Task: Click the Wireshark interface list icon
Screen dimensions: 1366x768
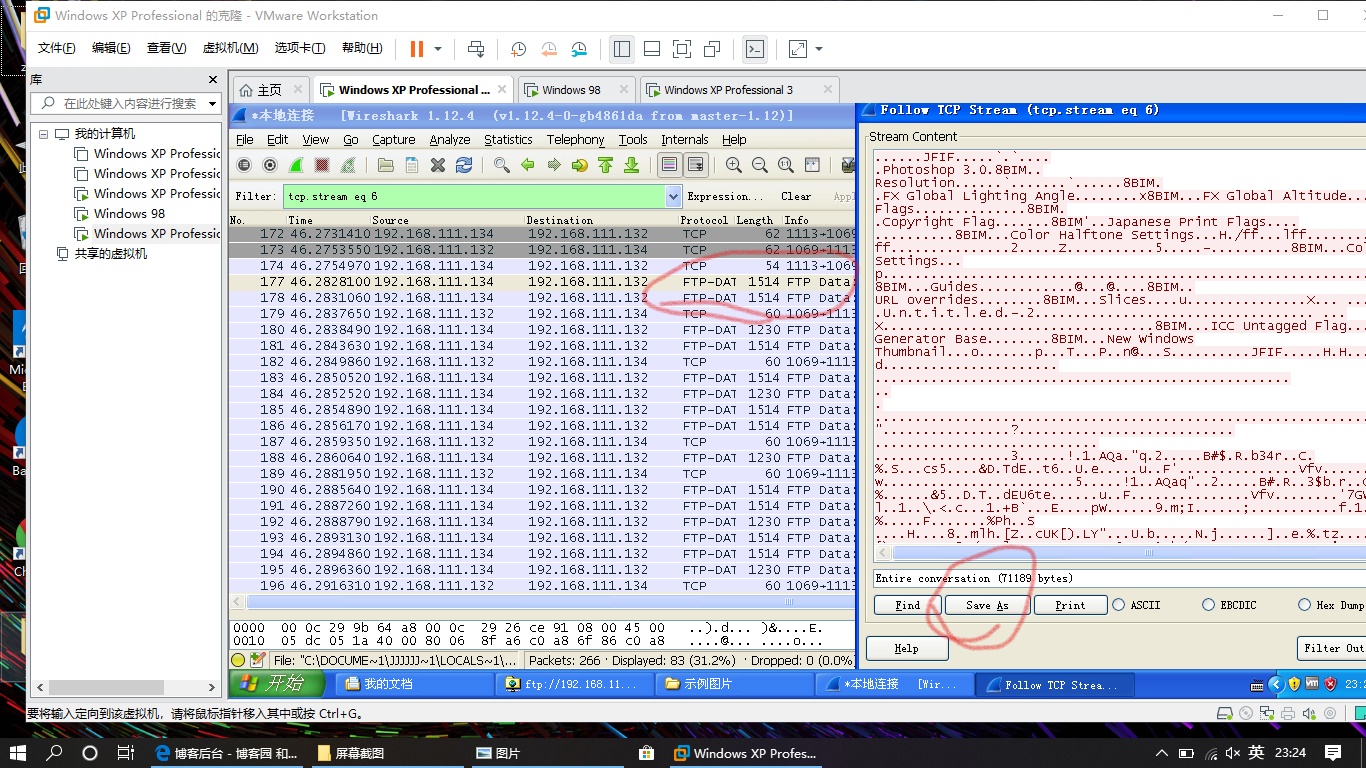Action: click(244, 165)
